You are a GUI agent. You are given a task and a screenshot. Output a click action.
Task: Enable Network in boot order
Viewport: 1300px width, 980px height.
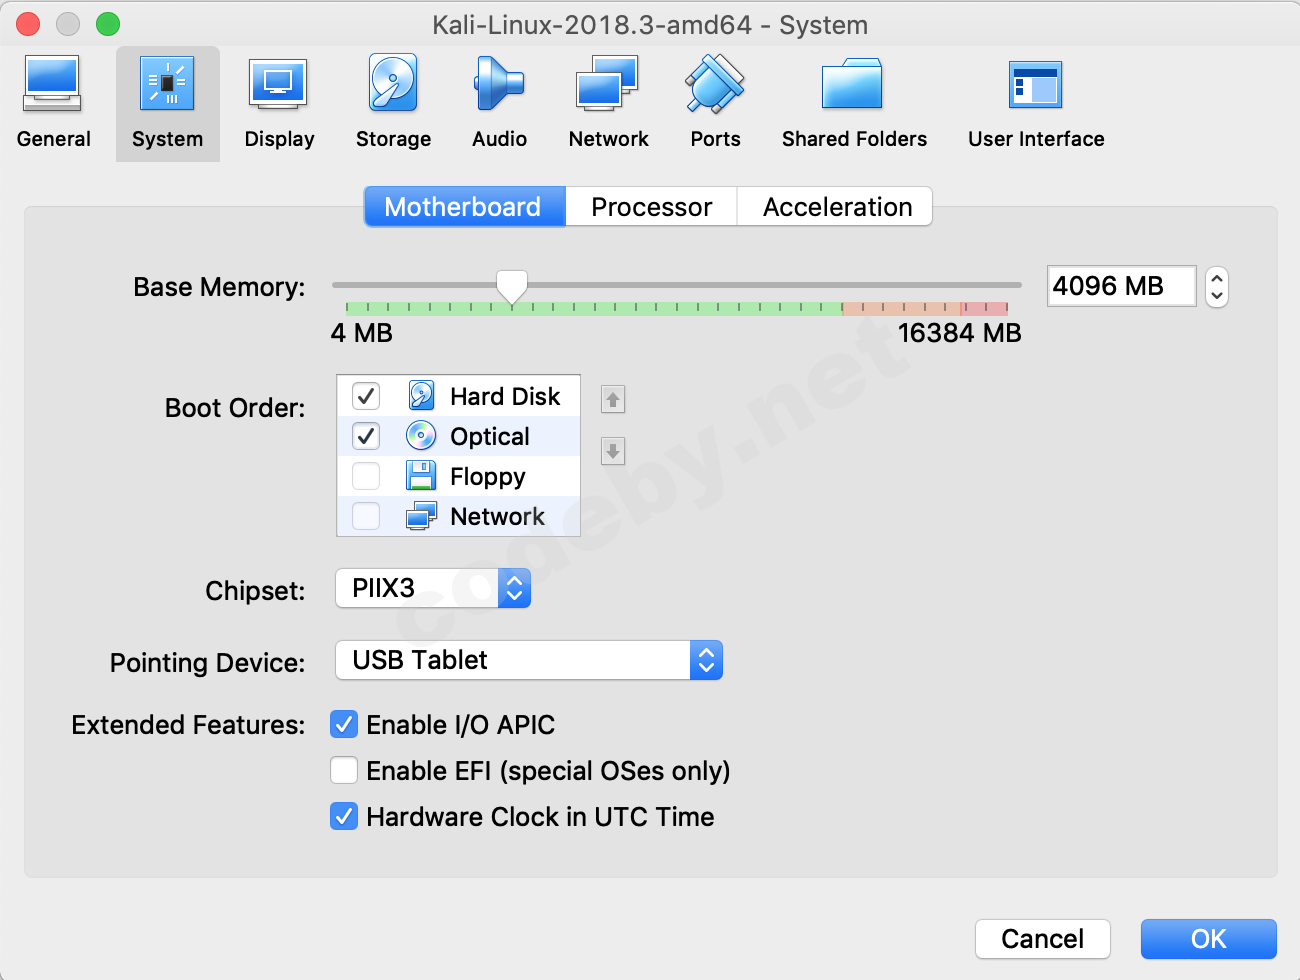click(366, 516)
